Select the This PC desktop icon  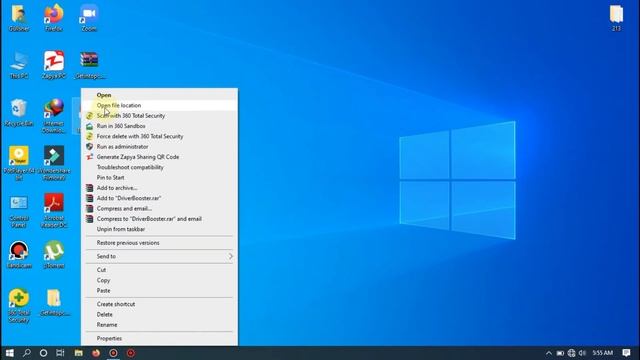coord(19,65)
